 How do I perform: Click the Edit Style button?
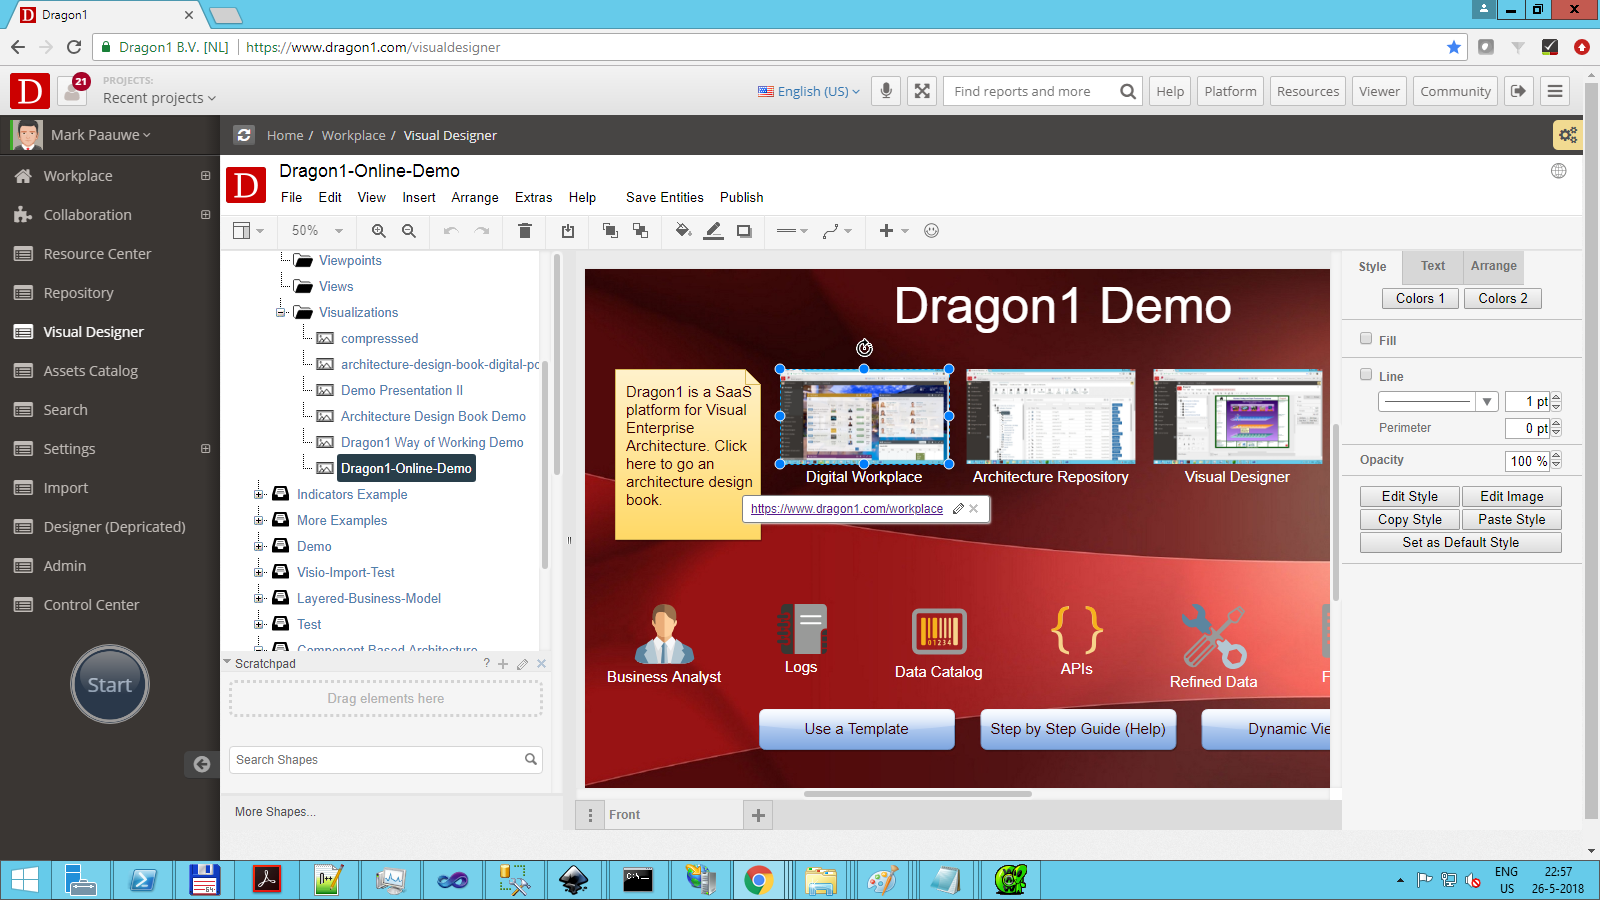pyautogui.click(x=1410, y=496)
